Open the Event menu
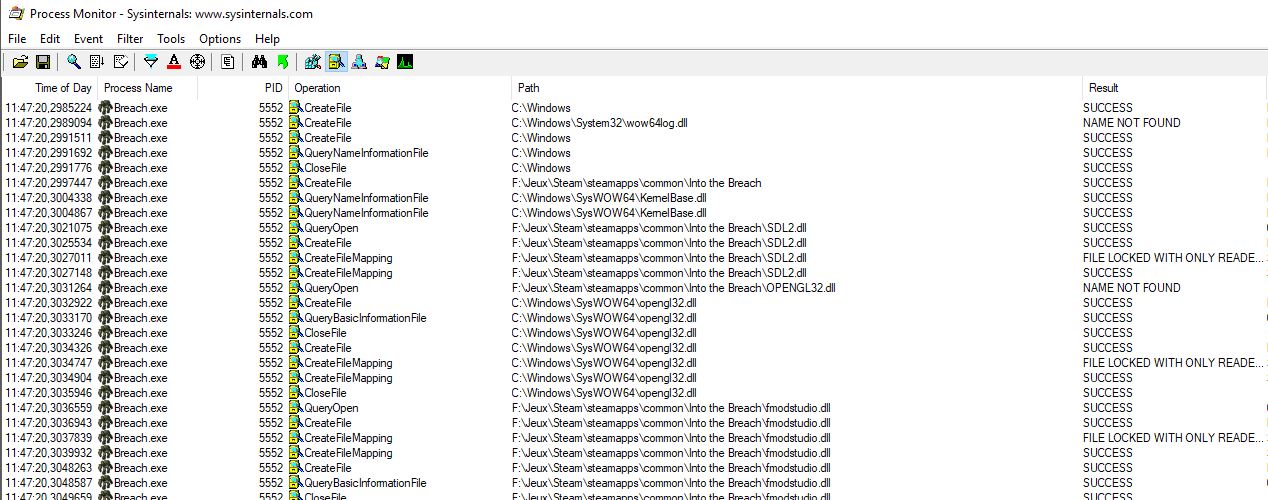This screenshot has width=1268, height=500. (88, 39)
